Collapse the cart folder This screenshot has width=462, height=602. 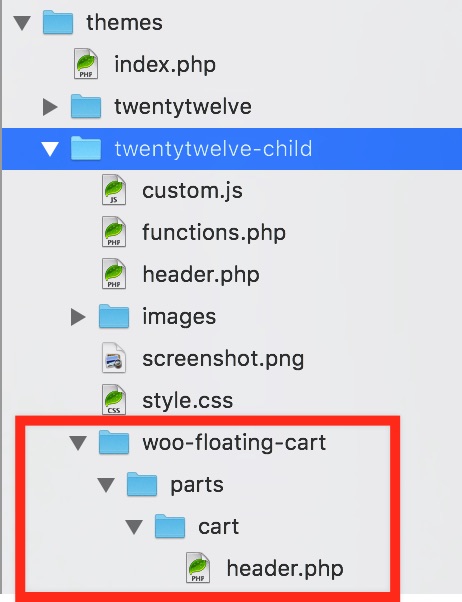pyautogui.click(x=134, y=527)
